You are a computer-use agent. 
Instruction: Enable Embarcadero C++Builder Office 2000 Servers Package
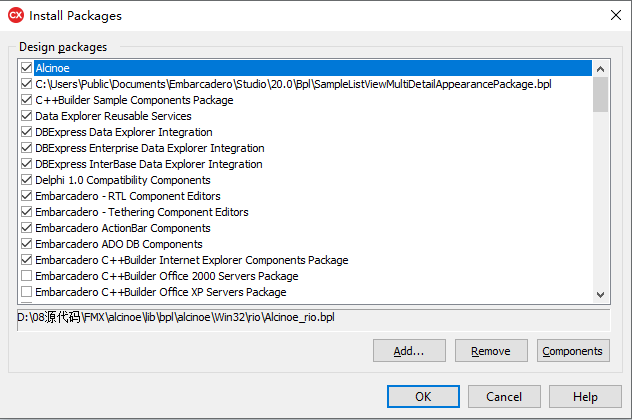(26, 276)
